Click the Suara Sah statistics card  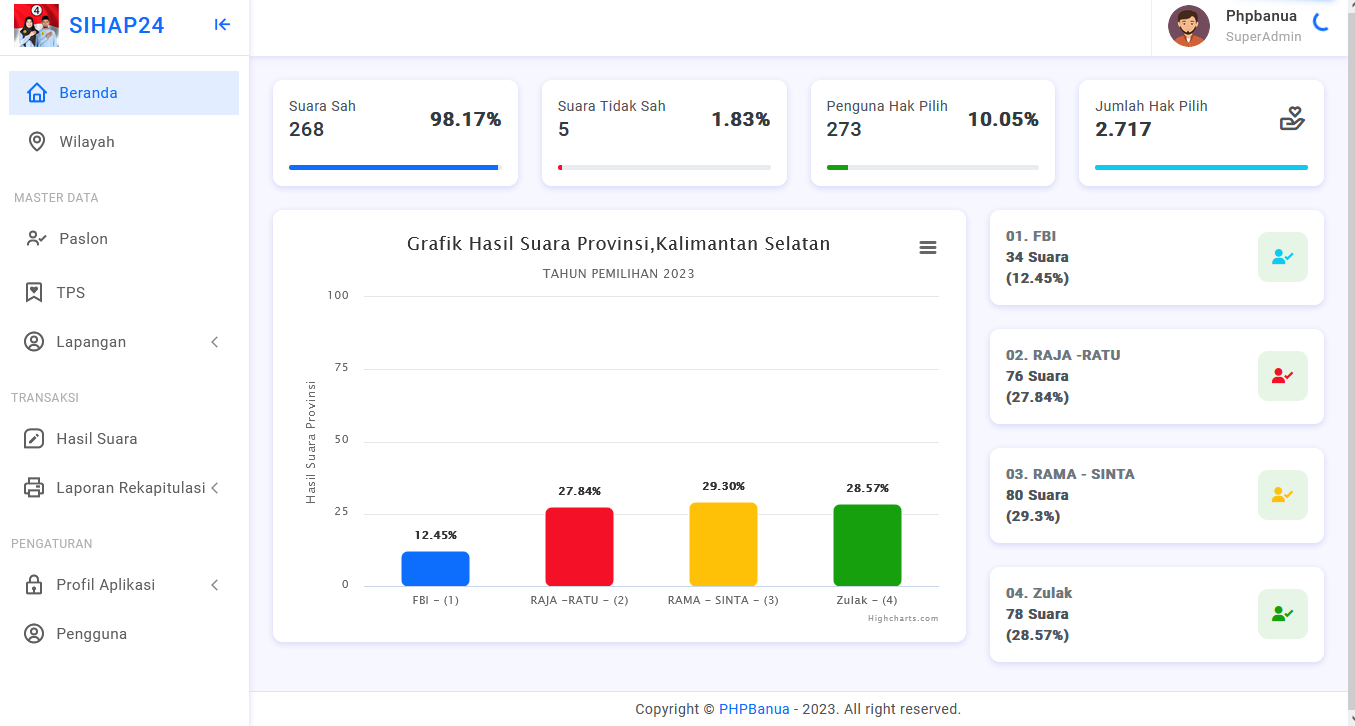tap(395, 133)
